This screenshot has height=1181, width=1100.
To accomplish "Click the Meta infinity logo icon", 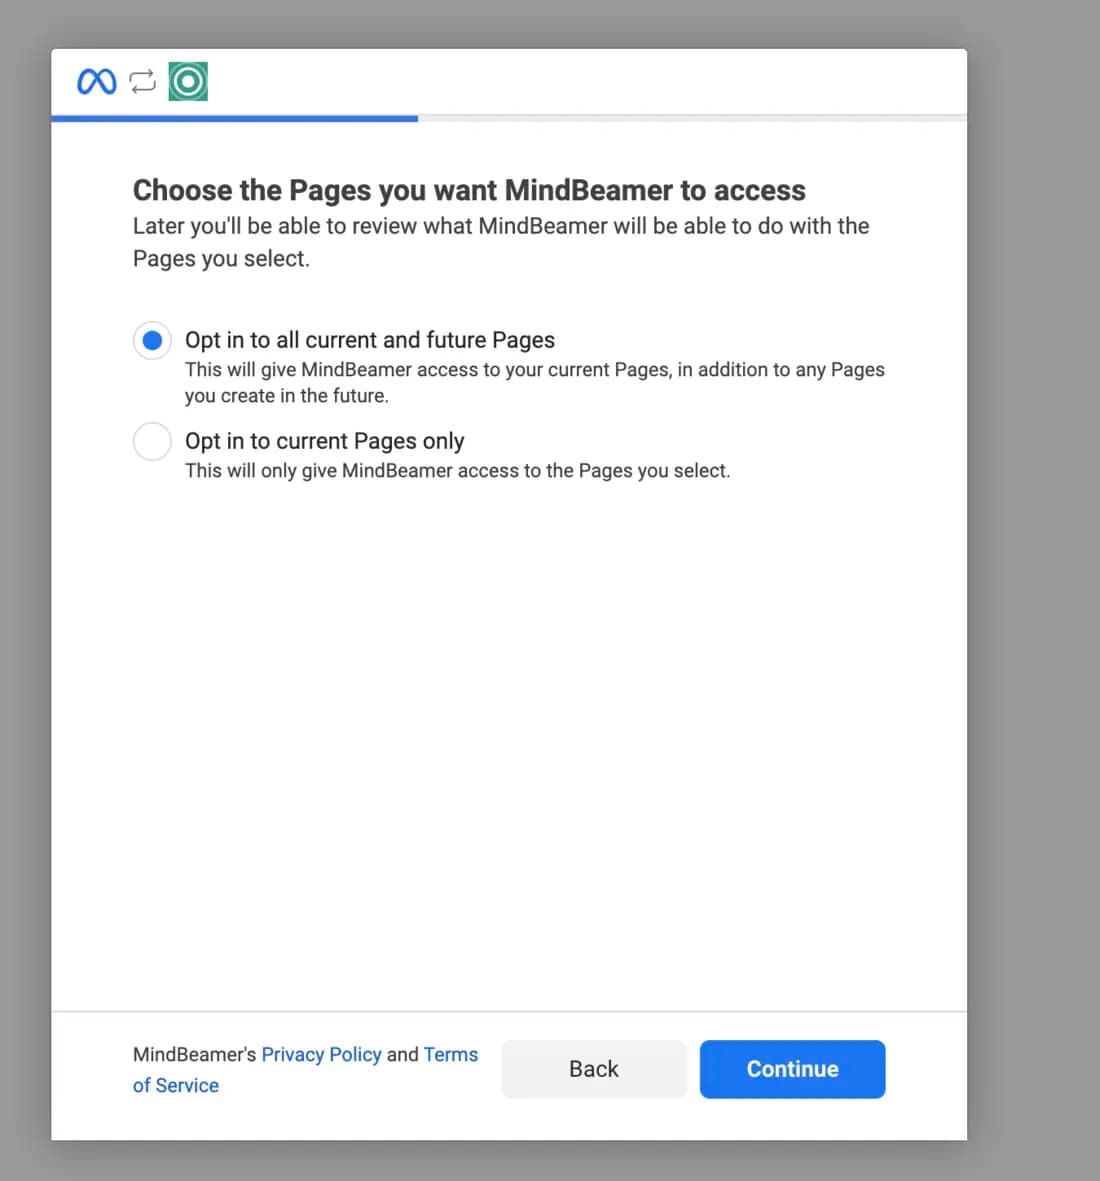I will [x=96, y=81].
